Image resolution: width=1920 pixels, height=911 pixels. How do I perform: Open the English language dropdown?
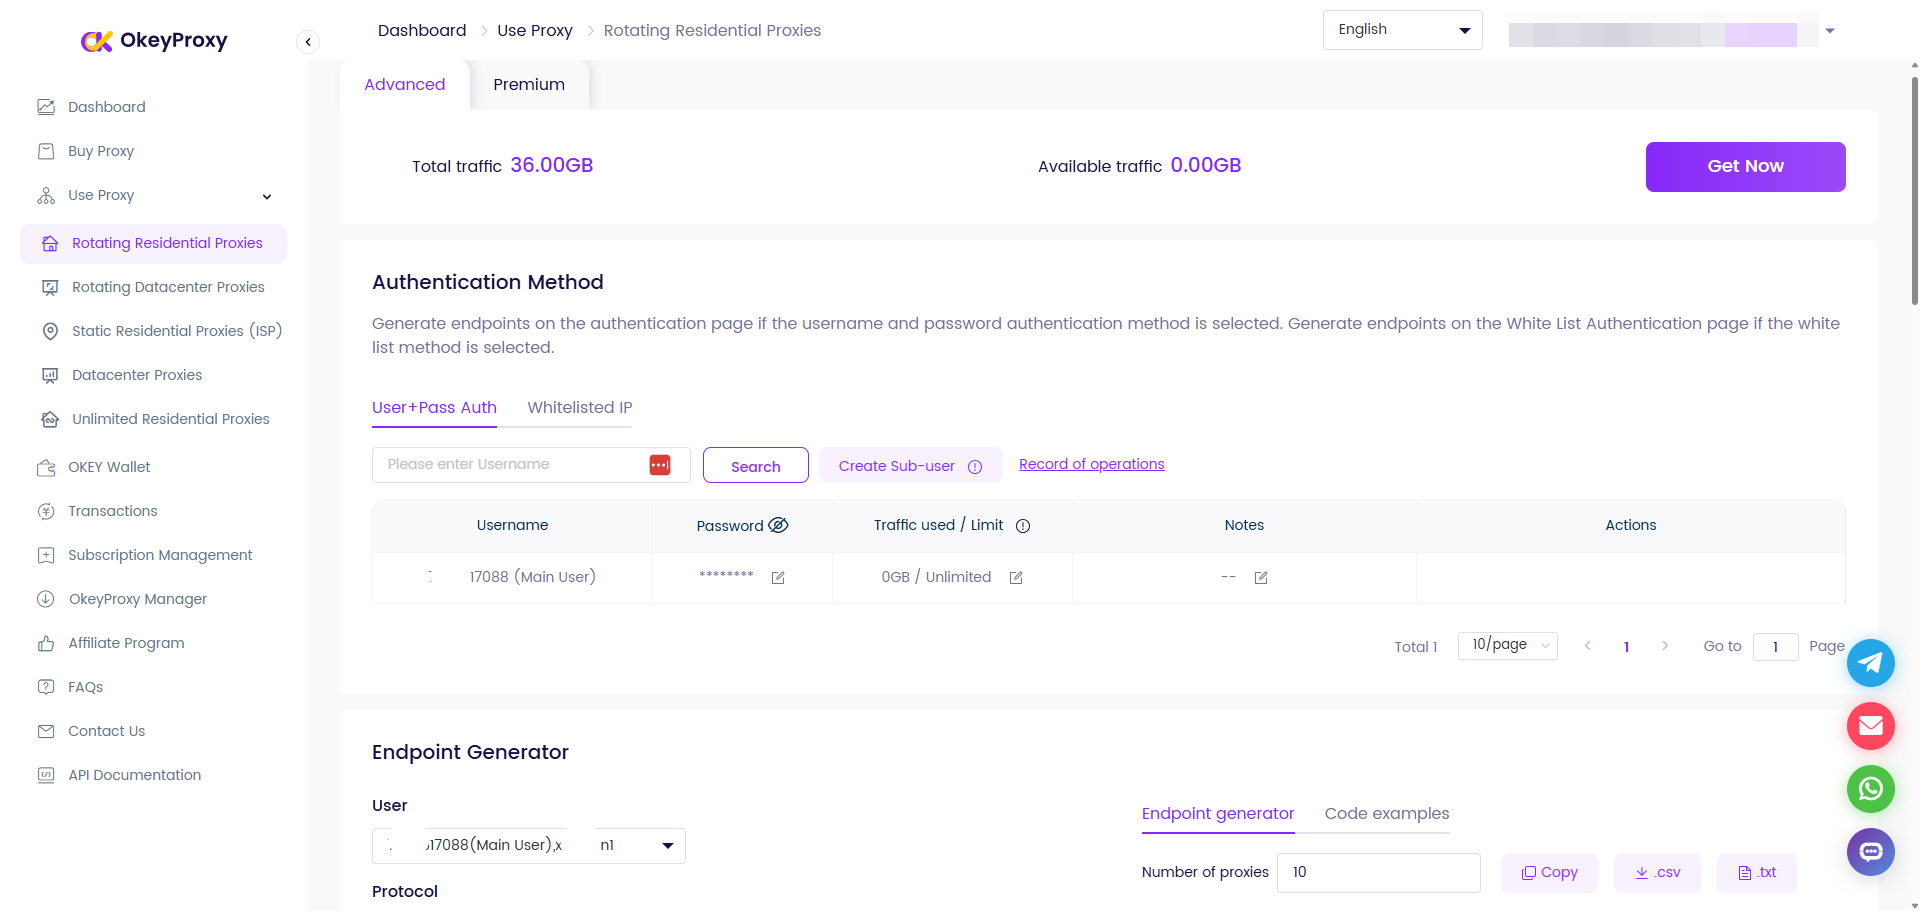[x=1402, y=30]
